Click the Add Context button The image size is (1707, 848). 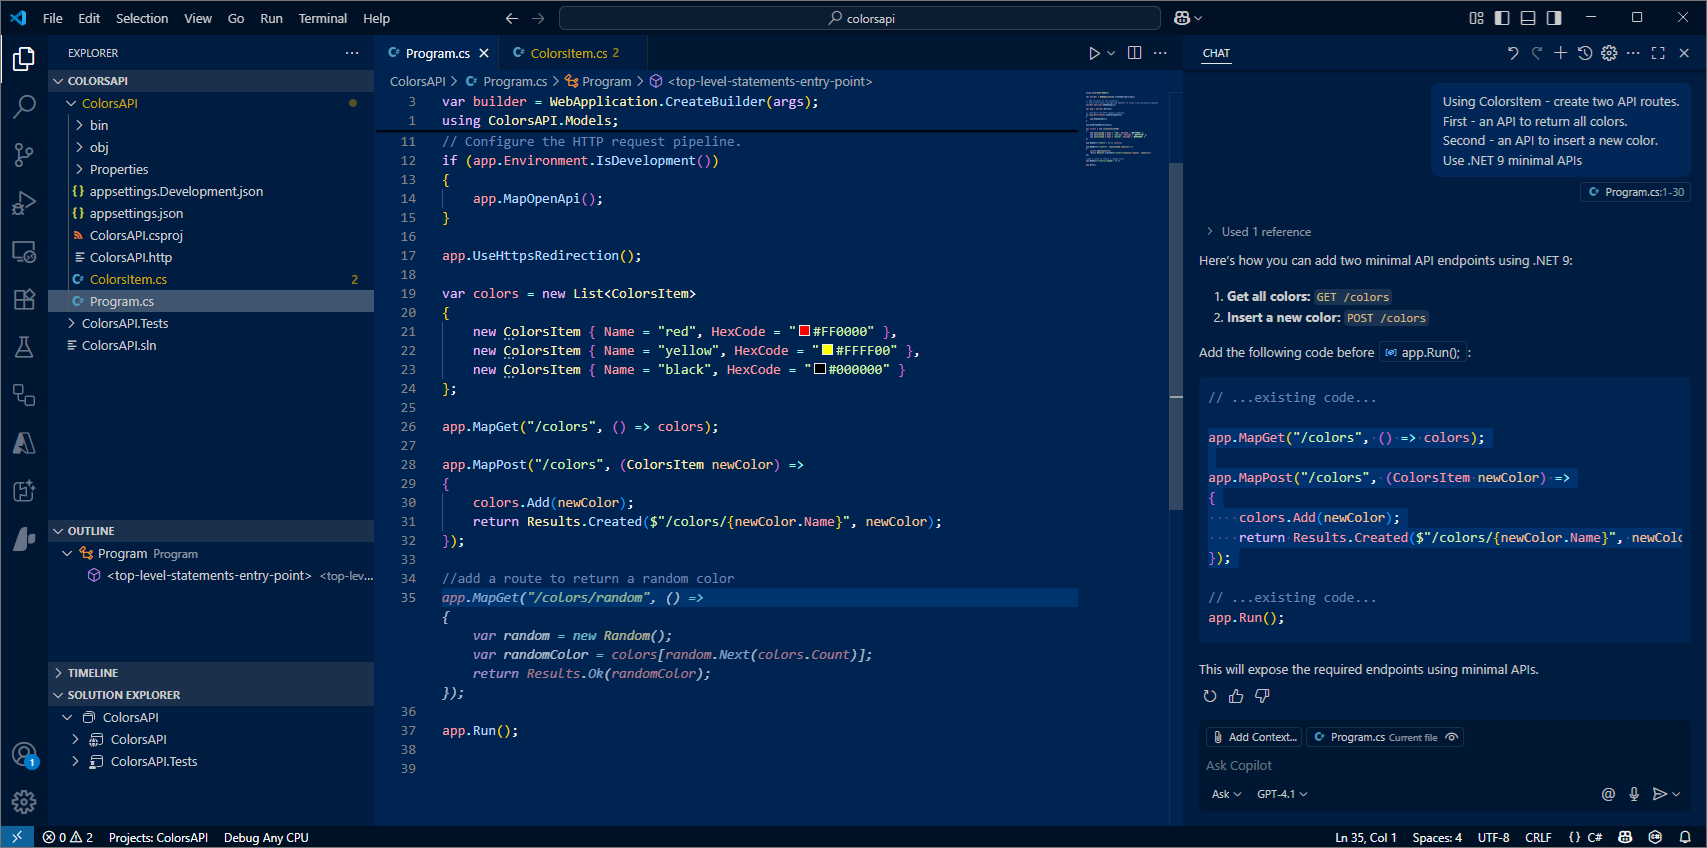click(1254, 737)
